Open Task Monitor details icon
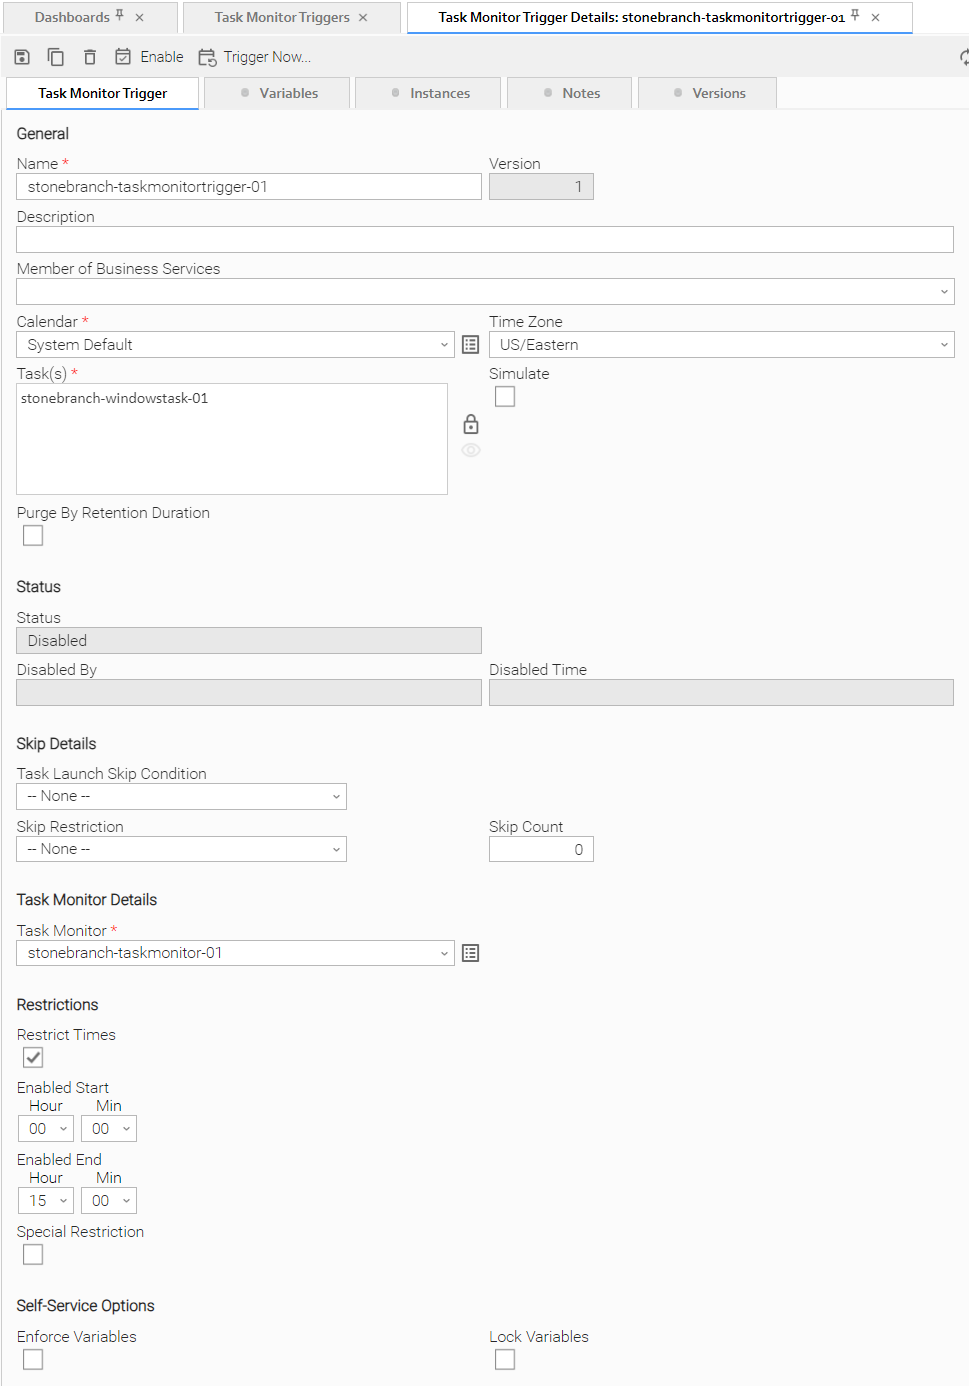Viewport: 969px width, 1386px height. 470,953
